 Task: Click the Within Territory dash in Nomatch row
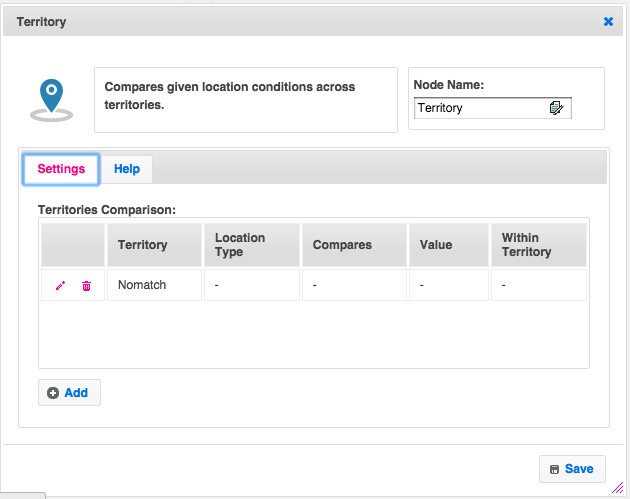tap(503, 285)
